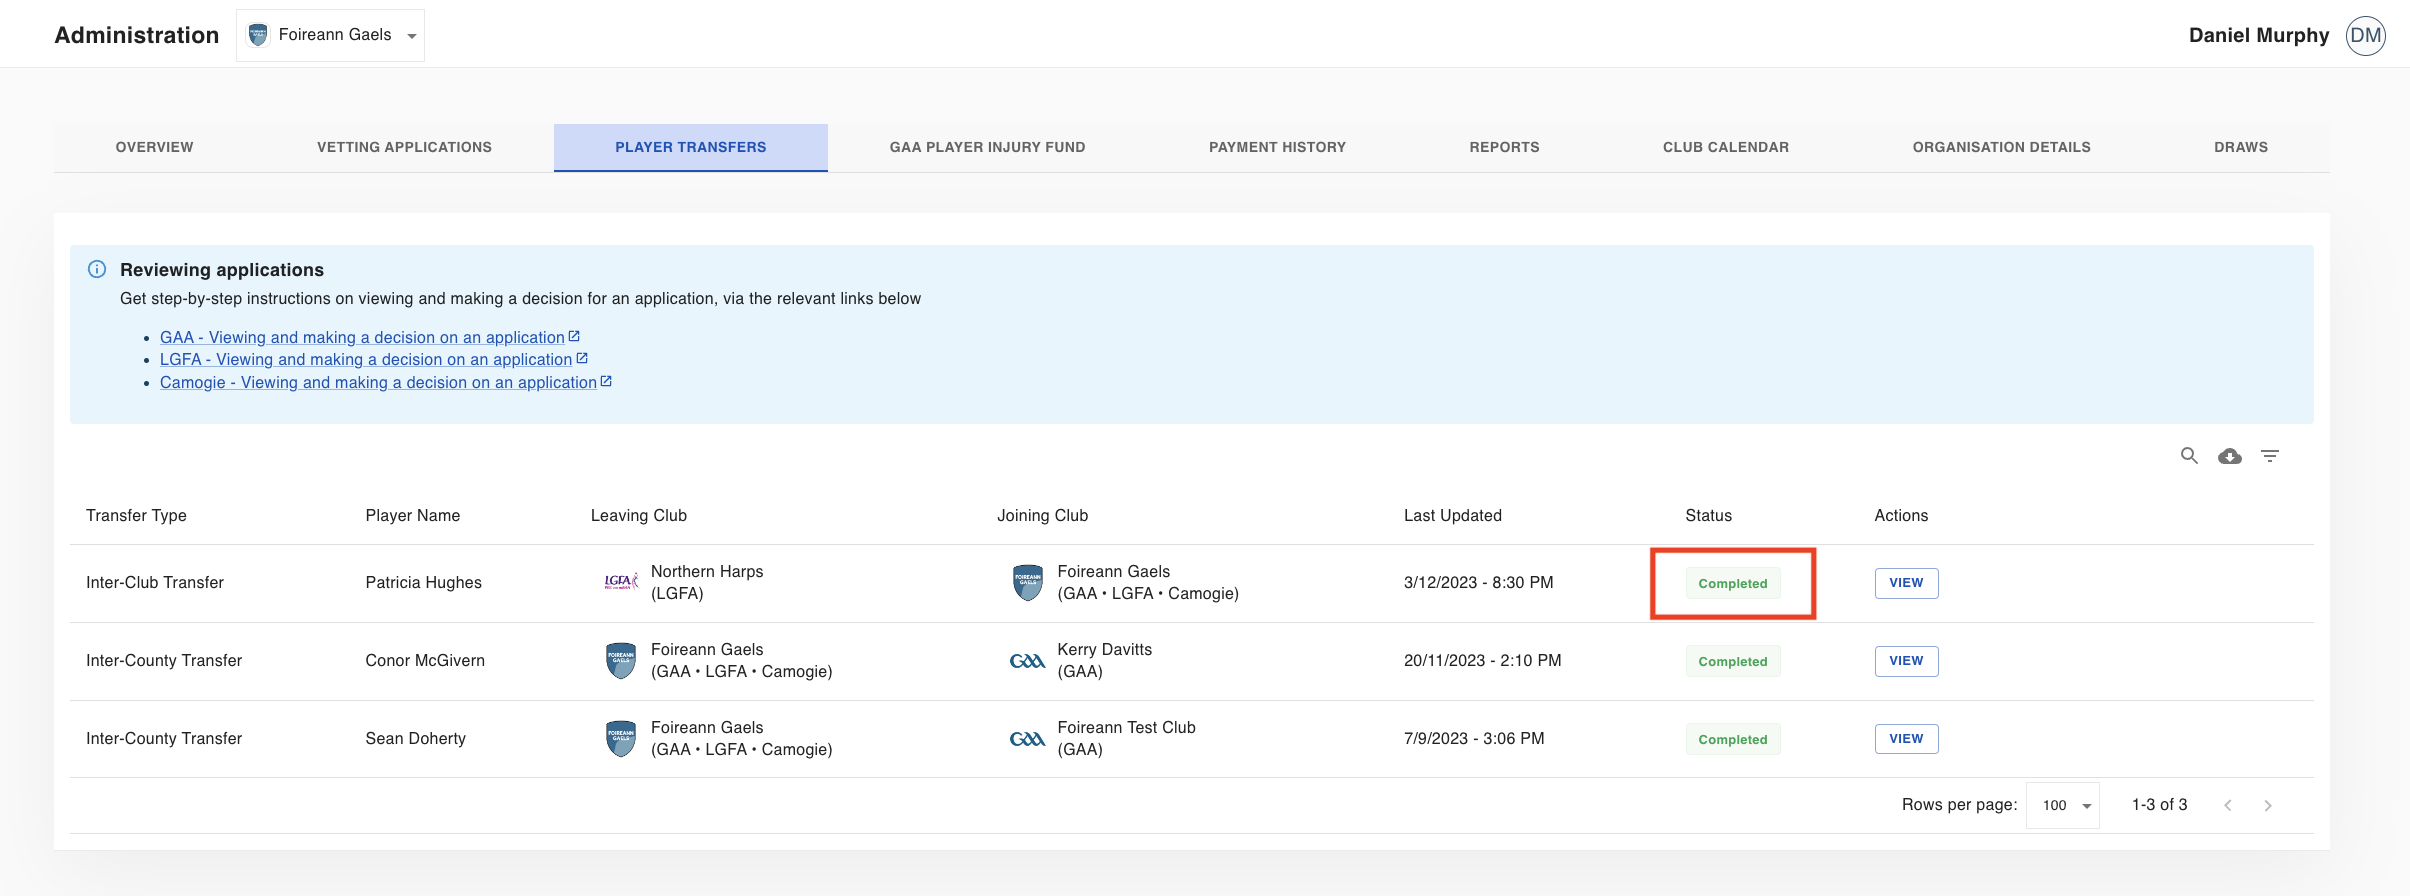Screen dimensions: 2410x896
Task: Open the Vetting Applications tab
Action: 404,147
